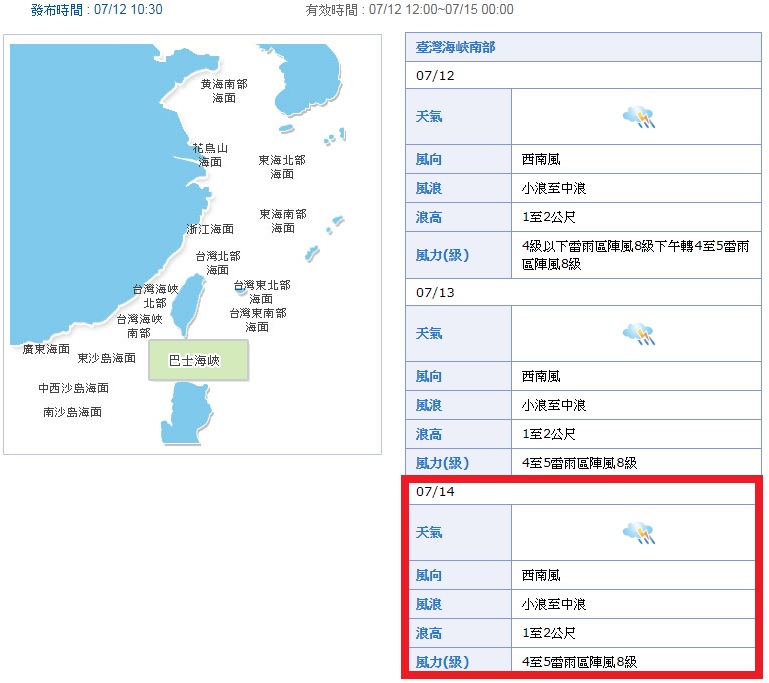Click the 07/14 date row header
Screen dimensions: 769x683
pos(583,491)
